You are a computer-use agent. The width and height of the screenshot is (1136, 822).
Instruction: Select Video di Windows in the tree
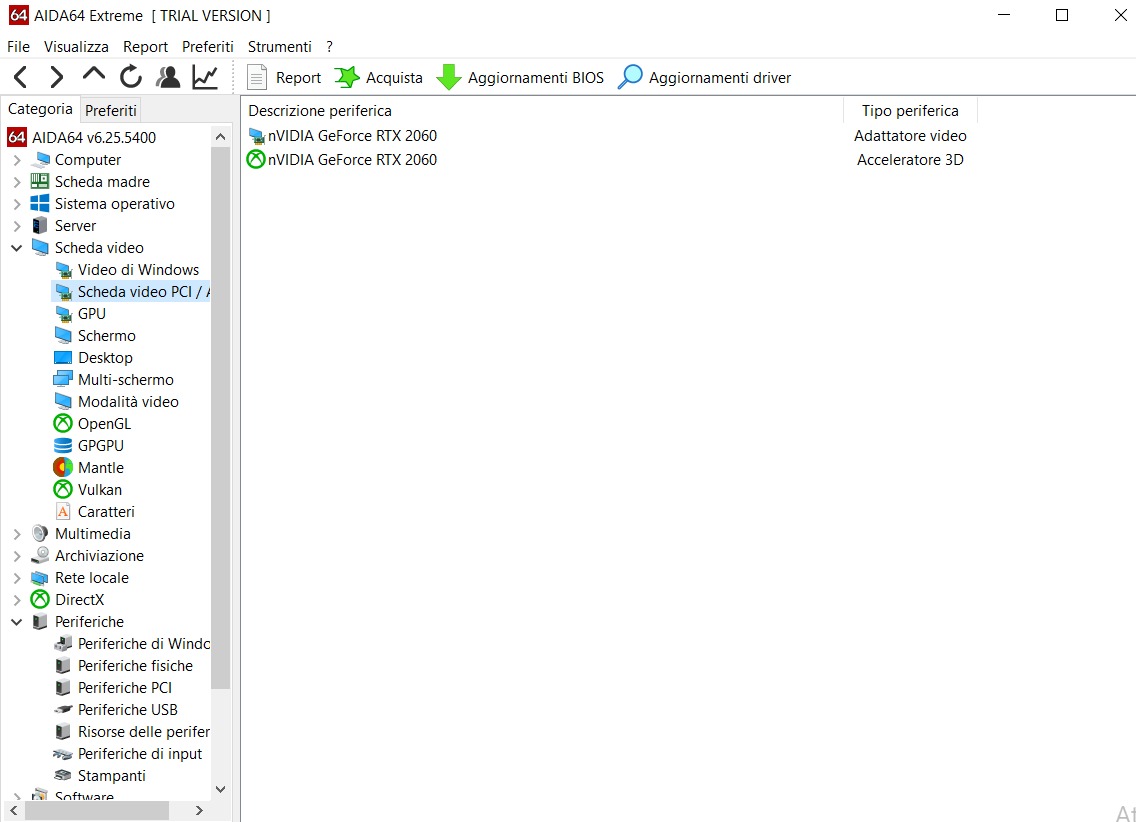[x=138, y=269]
